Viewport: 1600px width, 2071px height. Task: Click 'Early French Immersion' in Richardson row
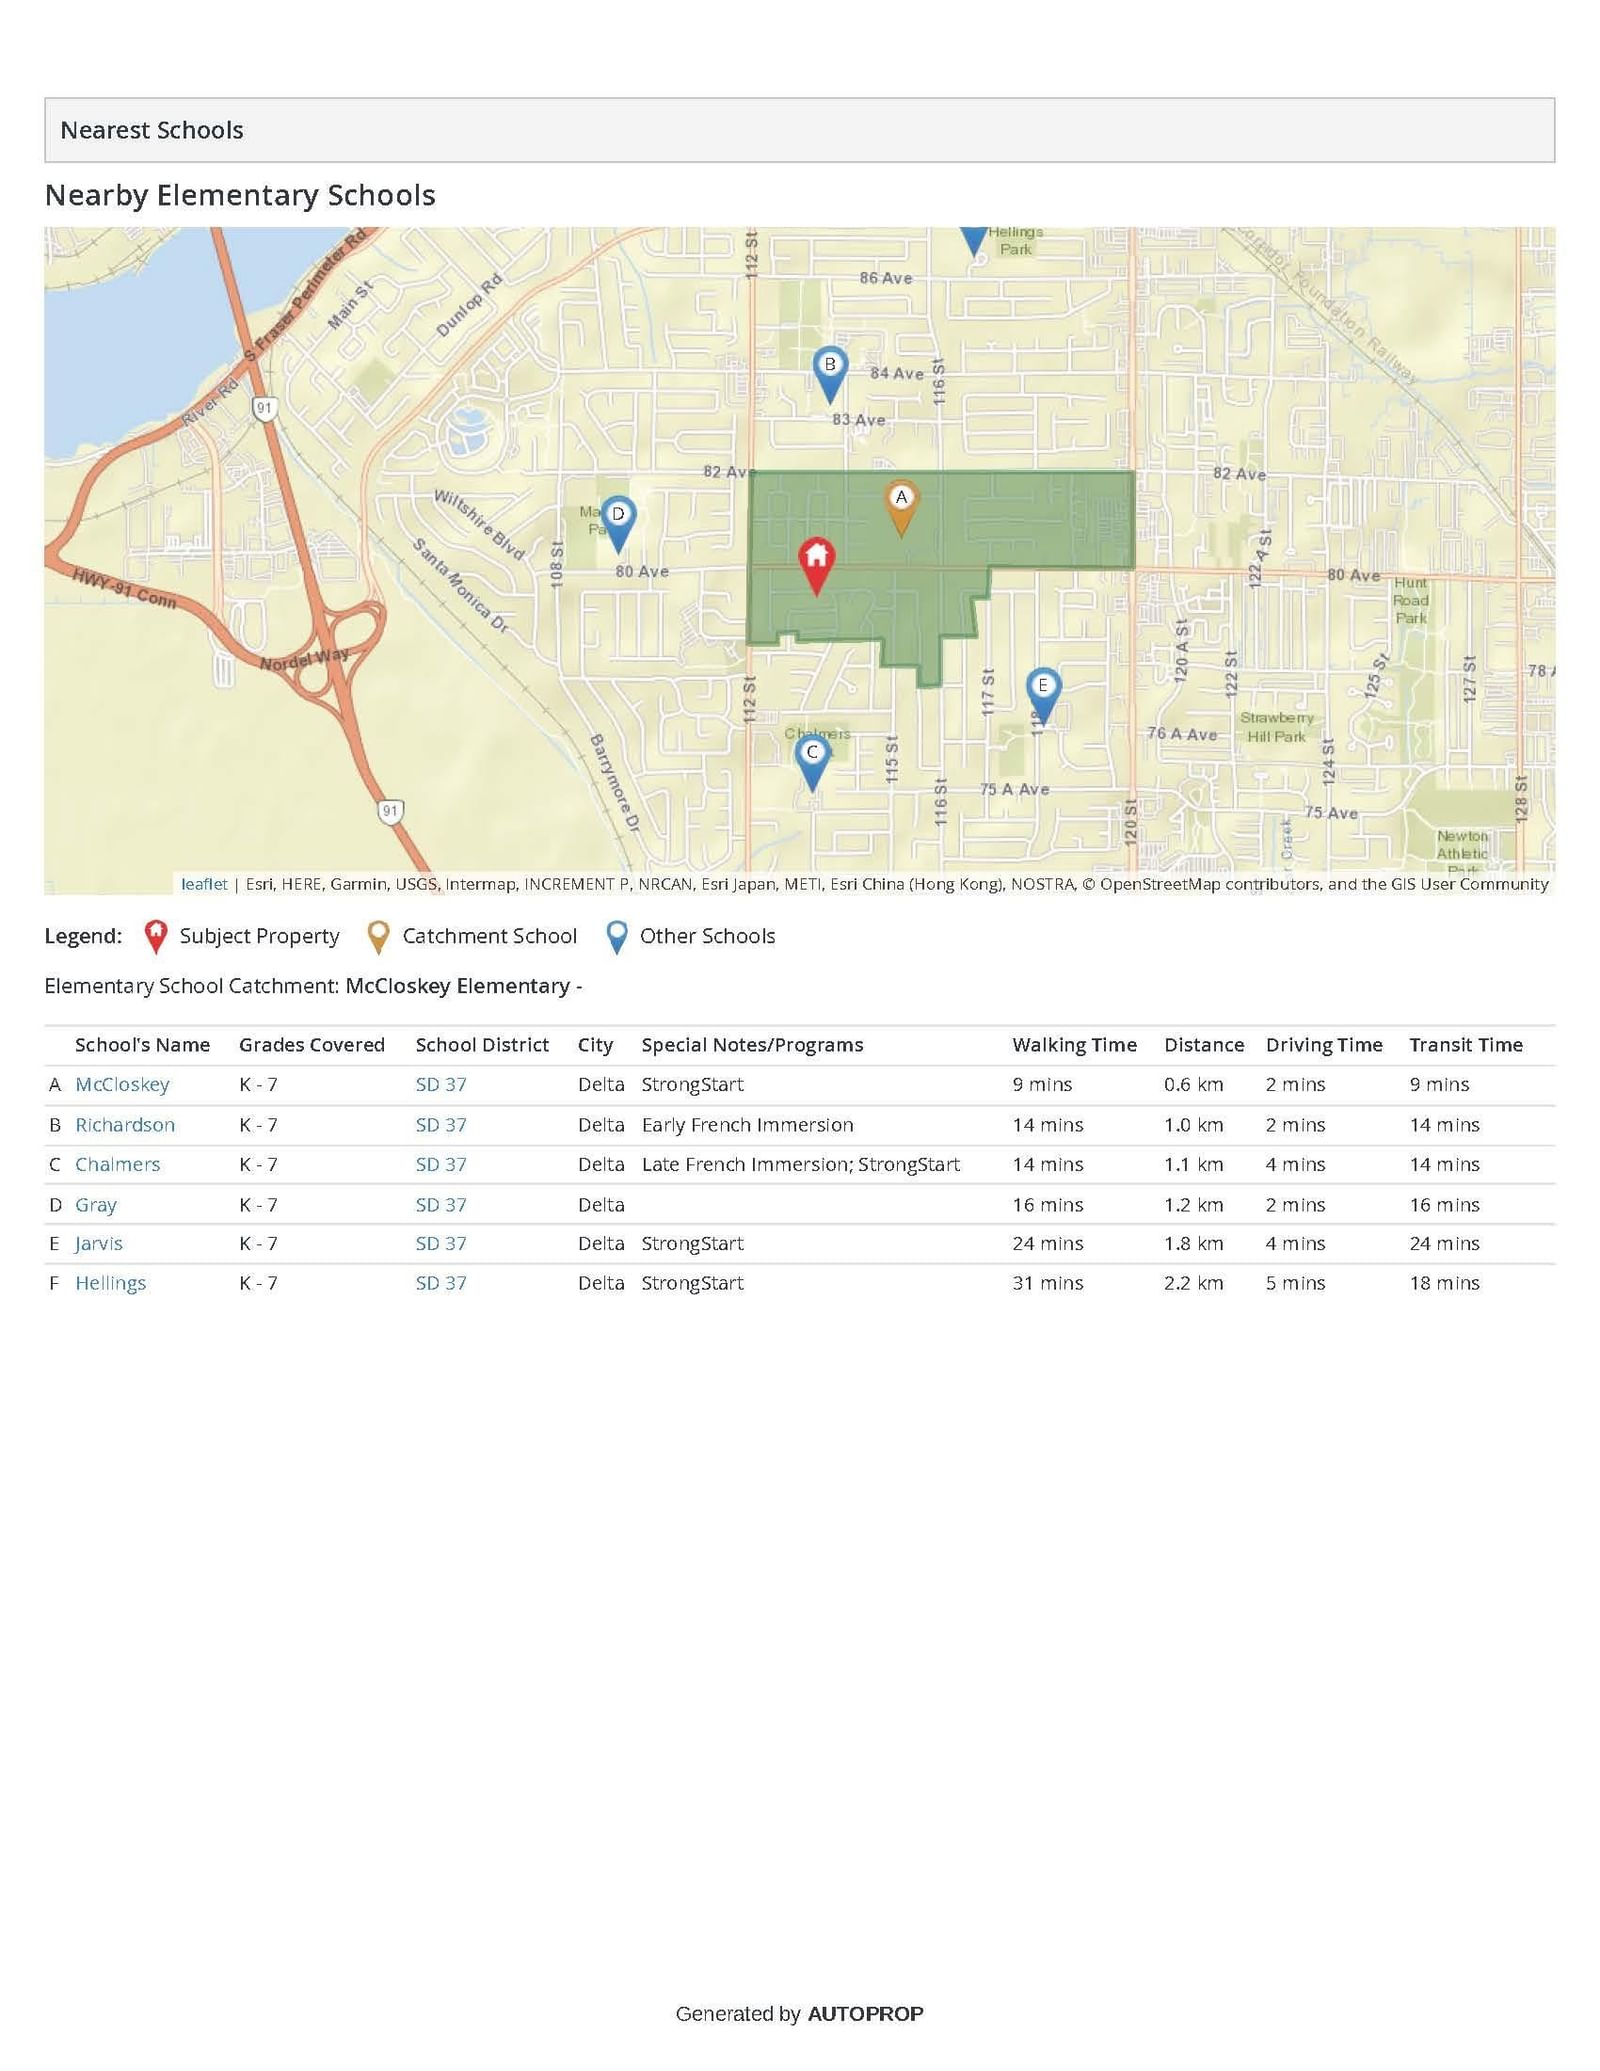point(747,1124)
